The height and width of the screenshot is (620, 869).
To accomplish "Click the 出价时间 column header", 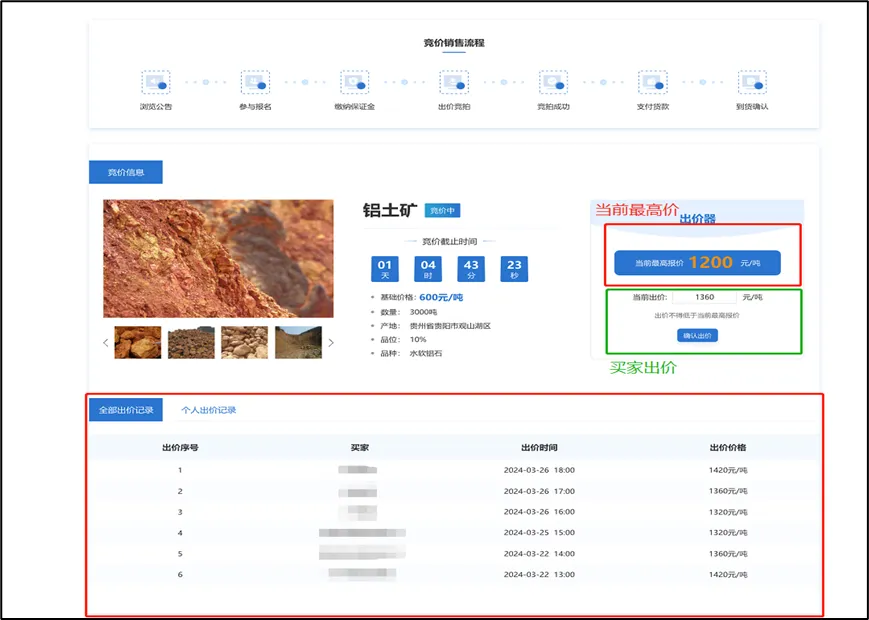I will click(x=539, y=448).
